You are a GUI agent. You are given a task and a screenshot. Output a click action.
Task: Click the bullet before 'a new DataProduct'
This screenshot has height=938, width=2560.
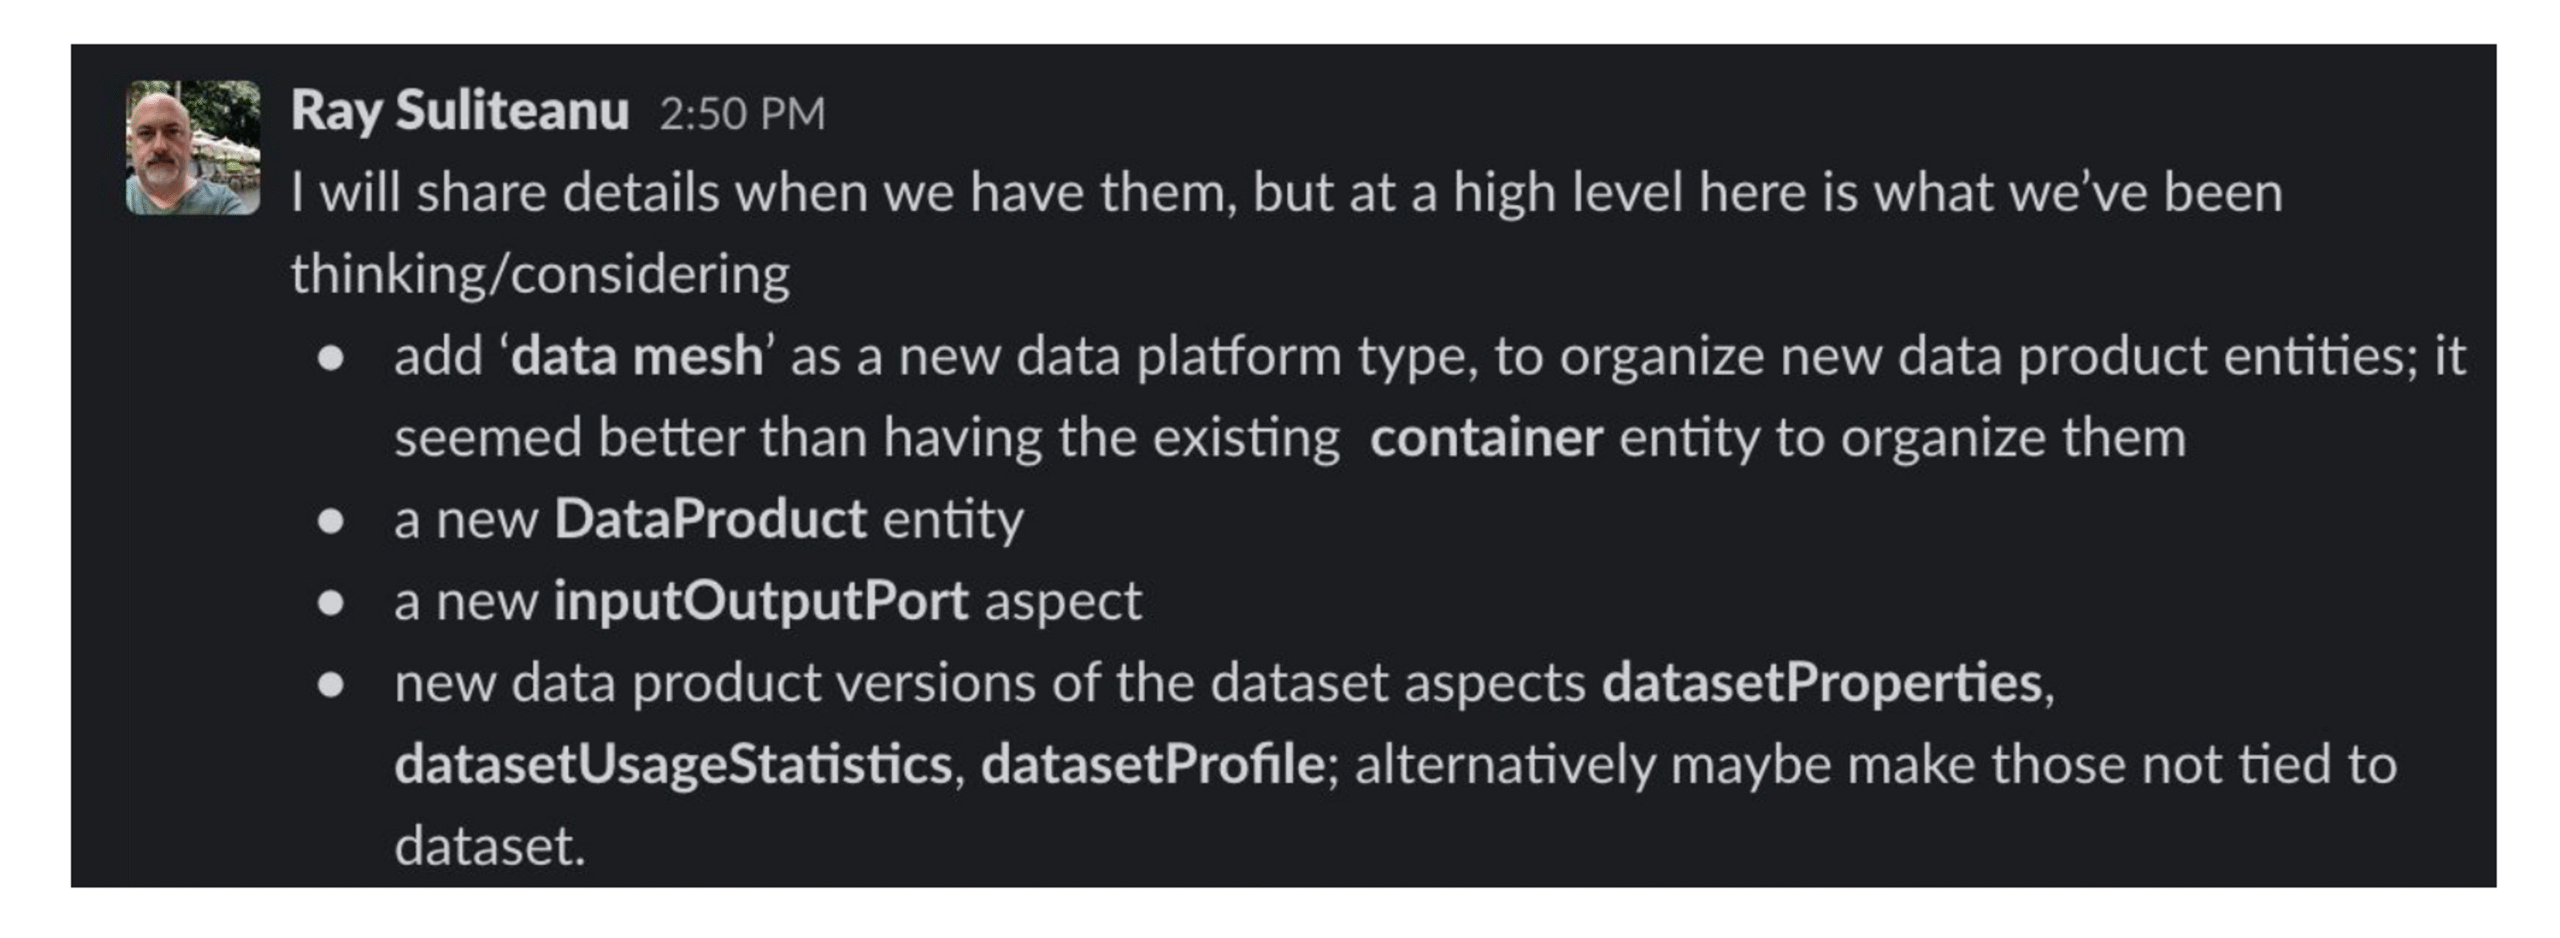pos(331,522)
